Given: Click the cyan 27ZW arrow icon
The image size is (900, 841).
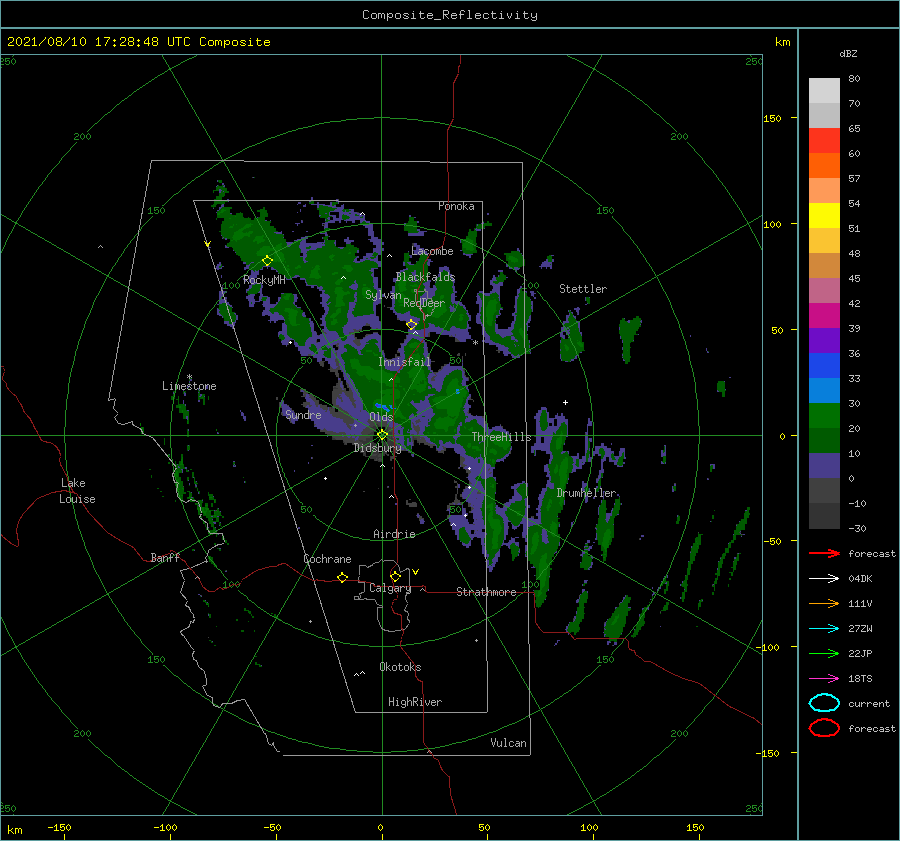Looking at the screenshot, I should tap(824, 629).
